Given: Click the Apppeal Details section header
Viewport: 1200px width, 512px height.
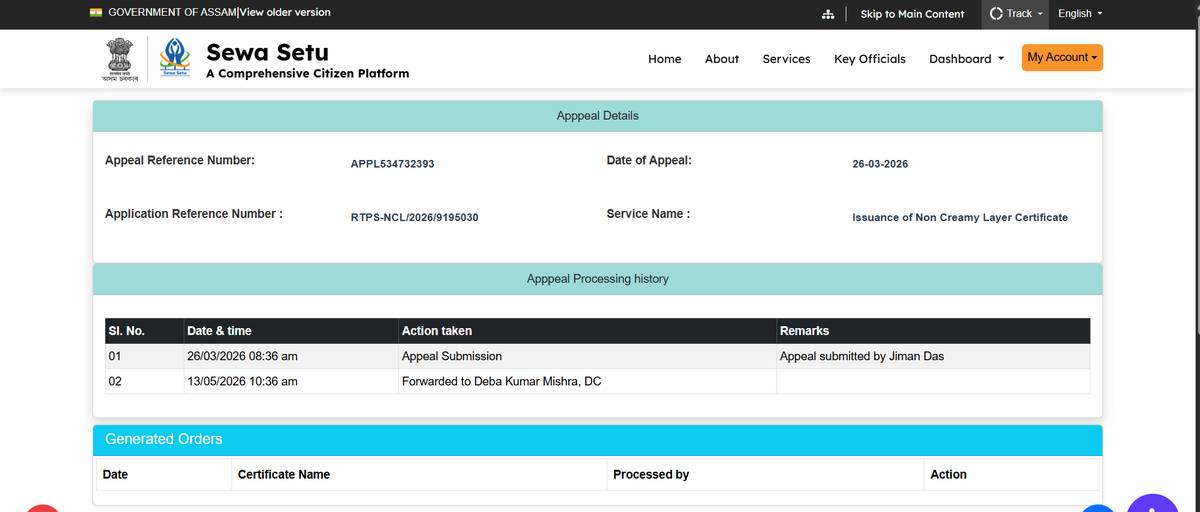Looking at the screenshot, I should tap(597, 116).
